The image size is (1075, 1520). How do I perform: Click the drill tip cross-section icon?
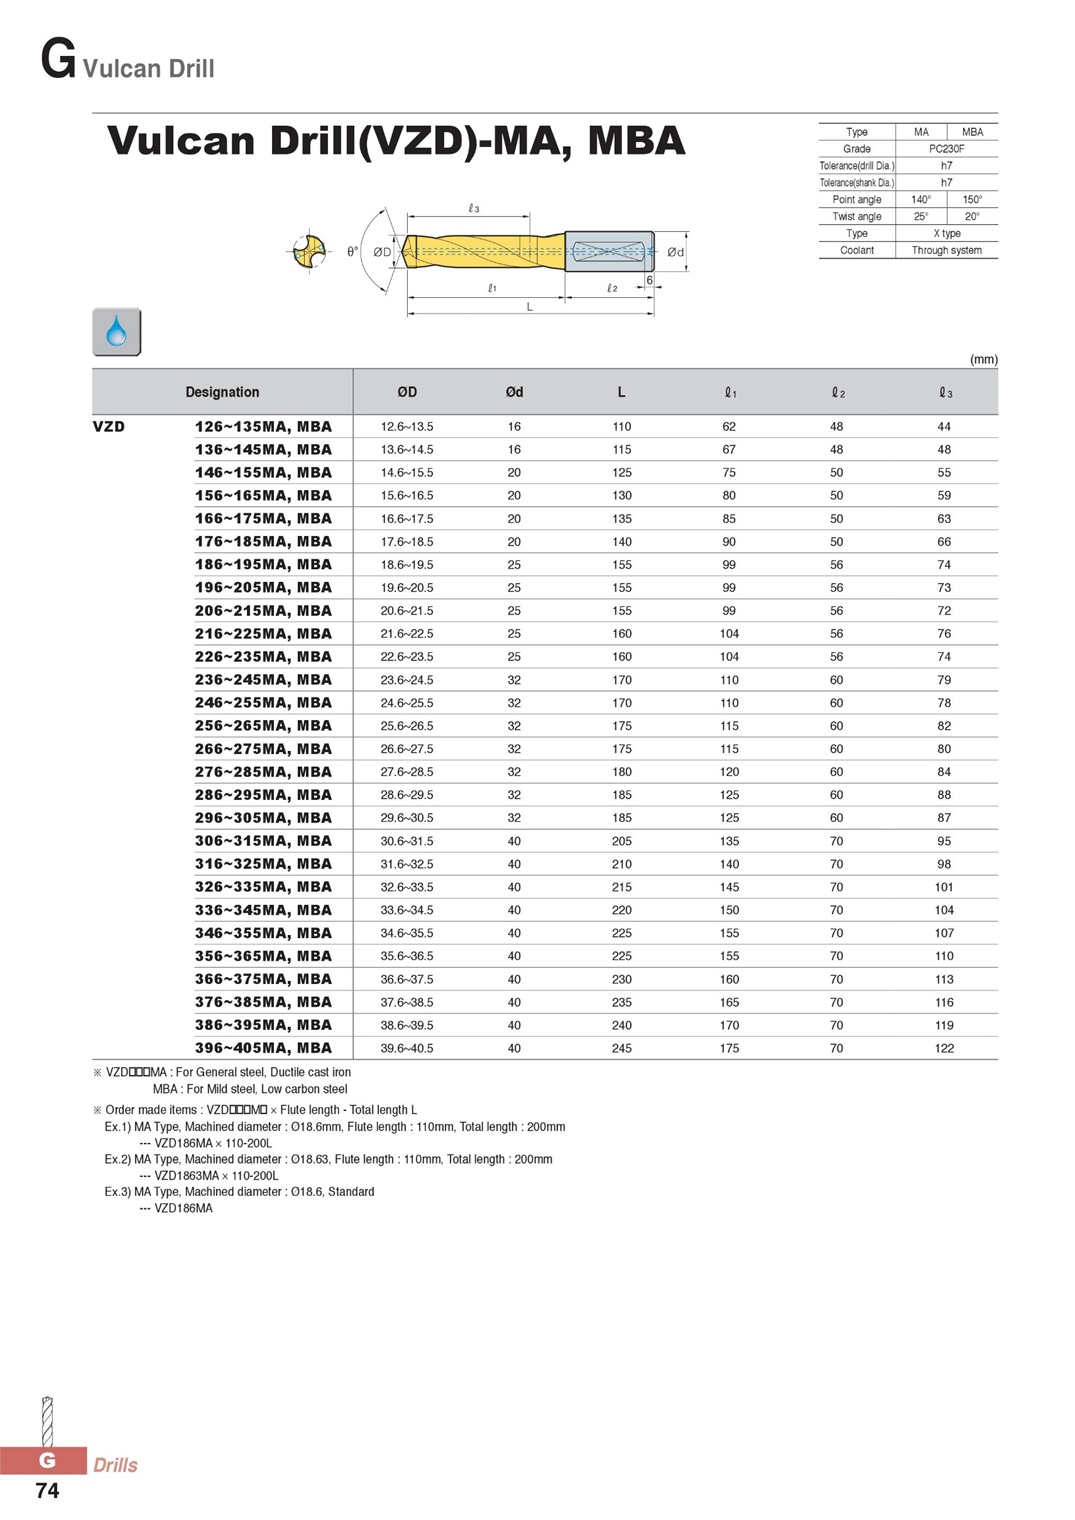(309, 251)
